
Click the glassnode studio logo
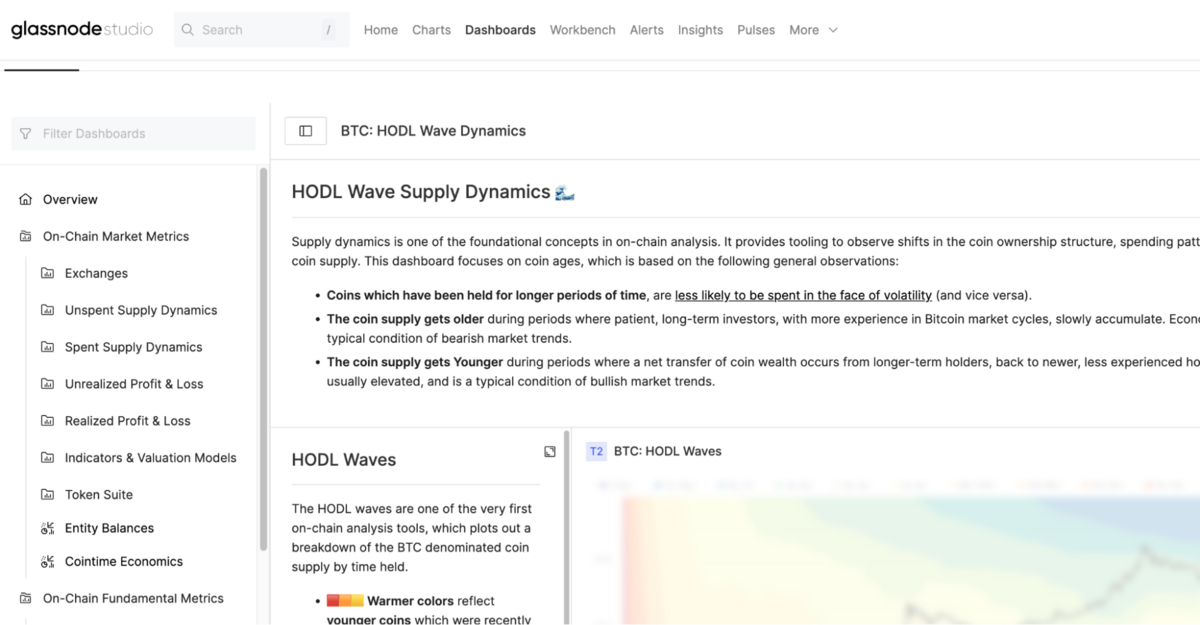[82, 30]
